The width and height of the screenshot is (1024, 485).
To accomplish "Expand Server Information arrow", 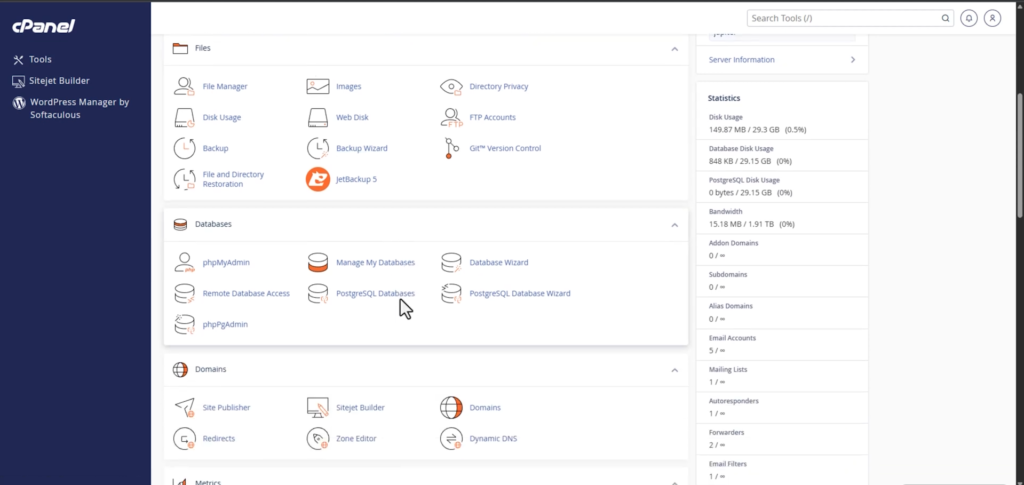I will tap(853, 60).
